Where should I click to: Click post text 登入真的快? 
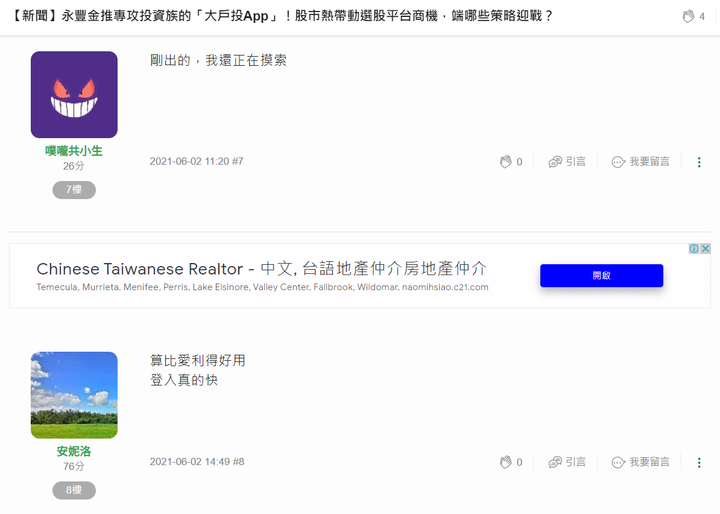coord(184,380)
